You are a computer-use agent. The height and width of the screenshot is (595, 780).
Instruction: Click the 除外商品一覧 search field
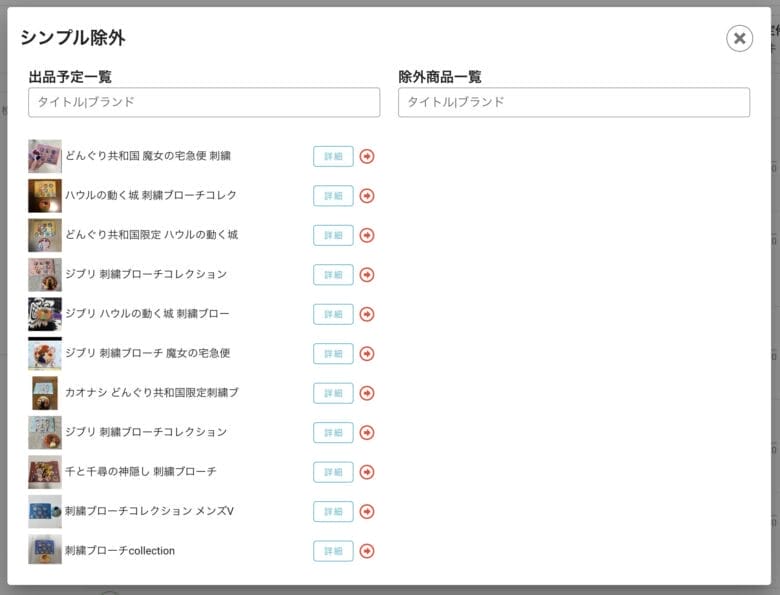(574, 102)
